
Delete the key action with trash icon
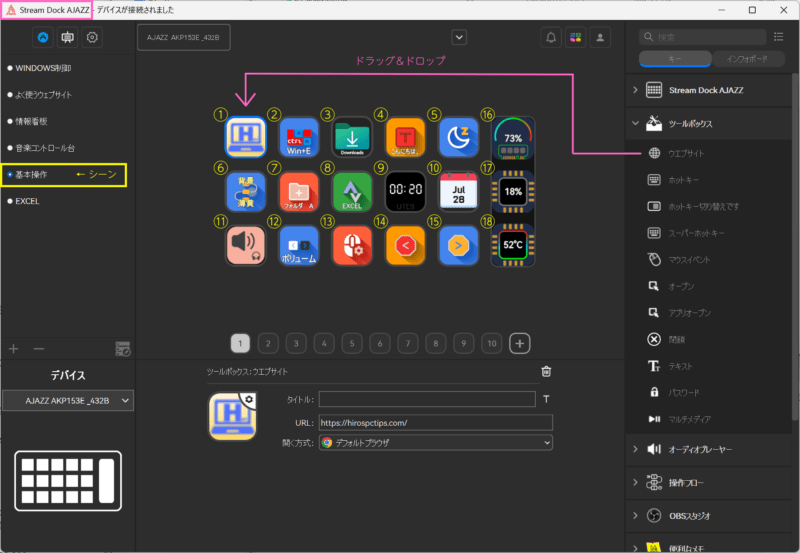point(546,371)
